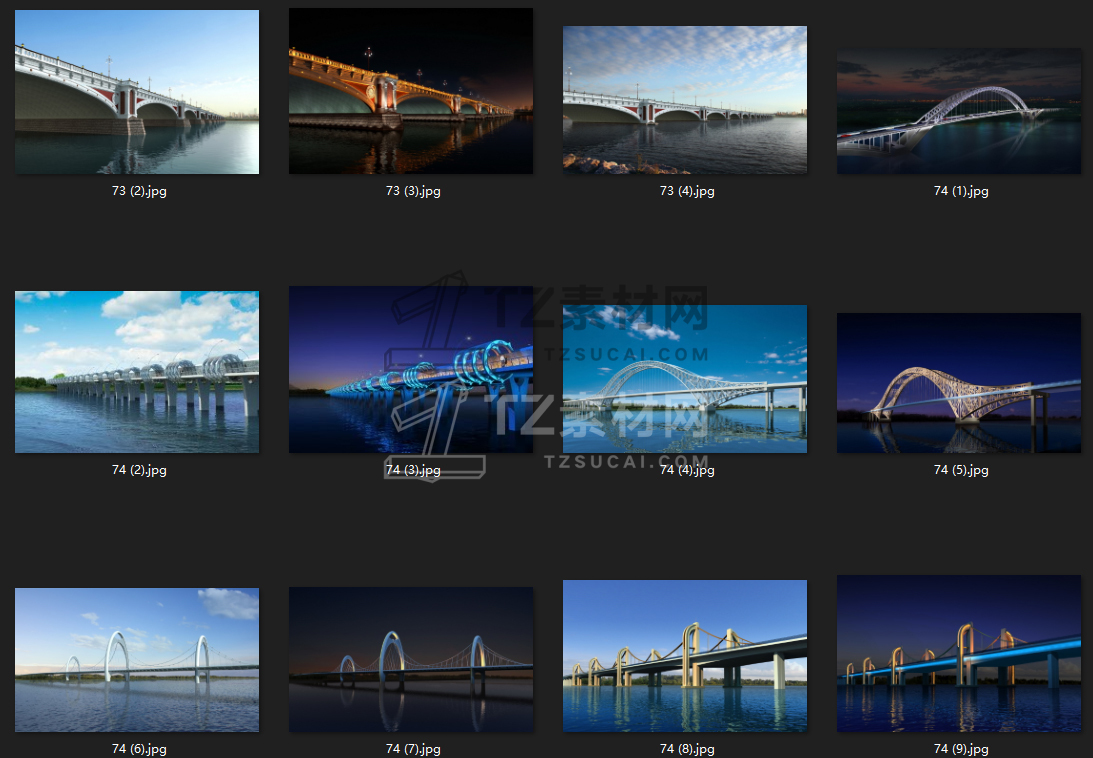Click file name 74 (4).jpg

[687, 470]
